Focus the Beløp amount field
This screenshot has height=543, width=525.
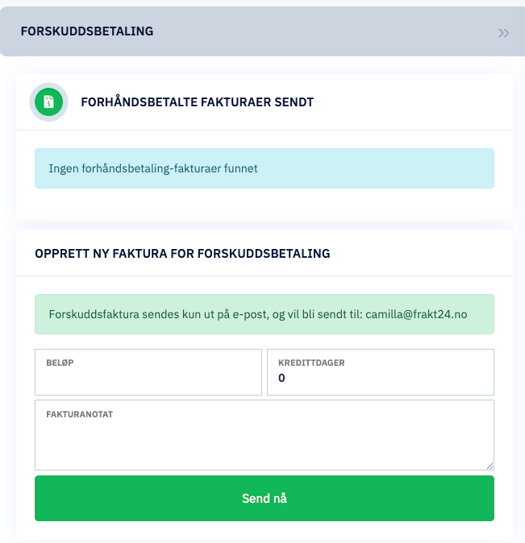click(148, 372)
